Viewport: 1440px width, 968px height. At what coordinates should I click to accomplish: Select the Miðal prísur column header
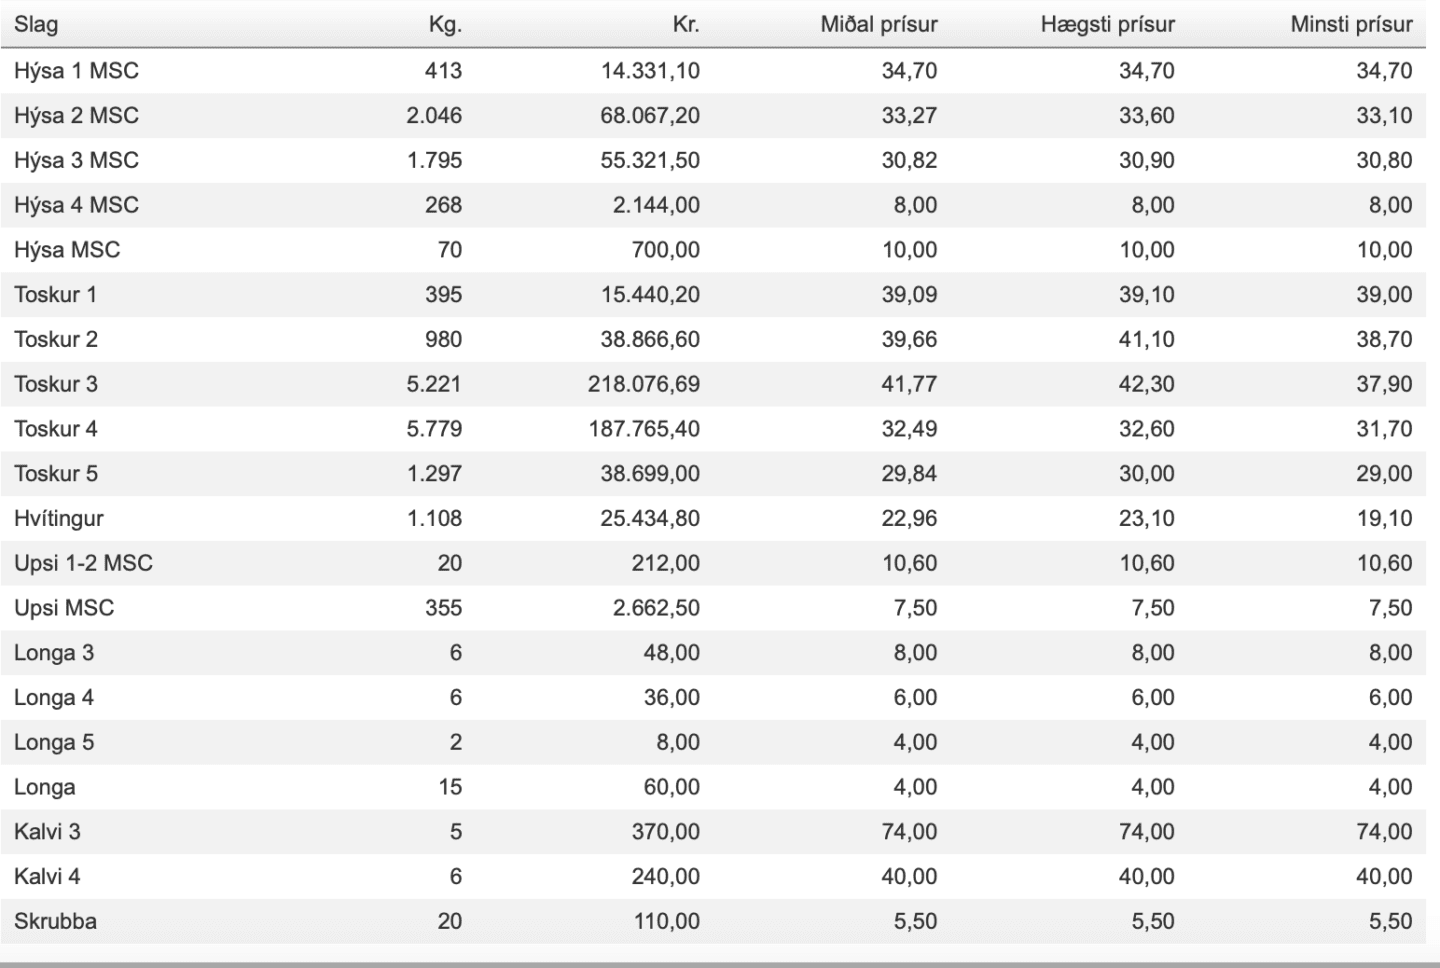point(879,25)
